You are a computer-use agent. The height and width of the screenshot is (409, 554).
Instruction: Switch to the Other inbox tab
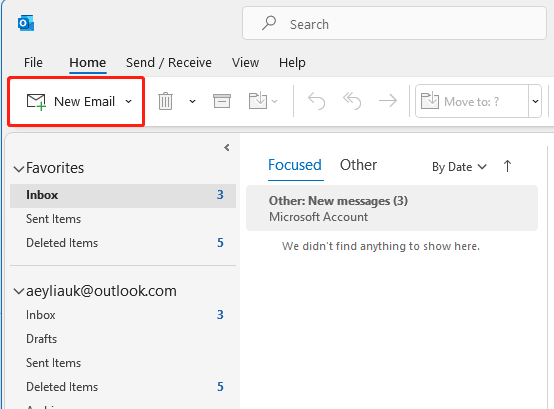pos(358,165)
